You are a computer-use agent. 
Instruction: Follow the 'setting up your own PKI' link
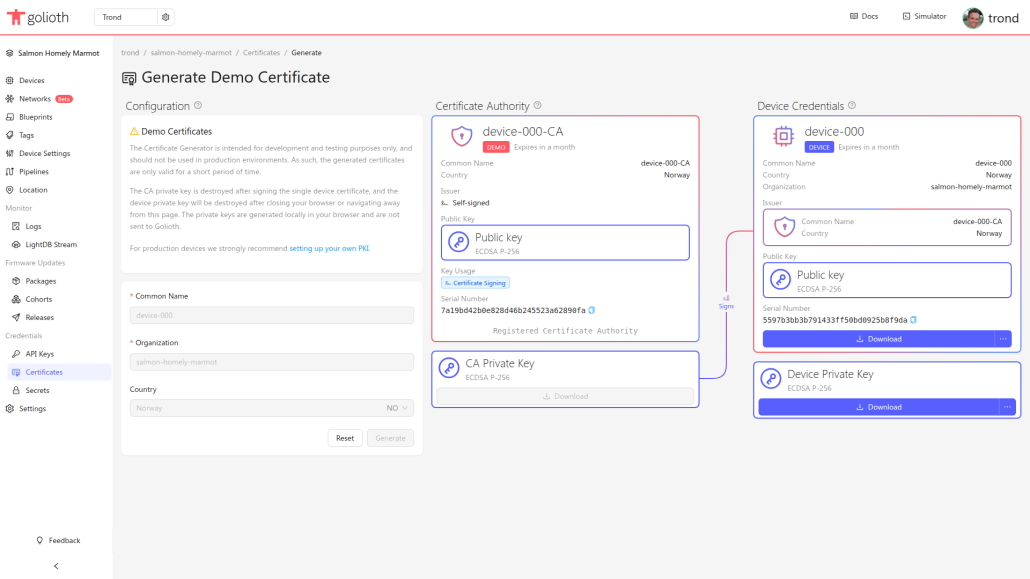329,248
